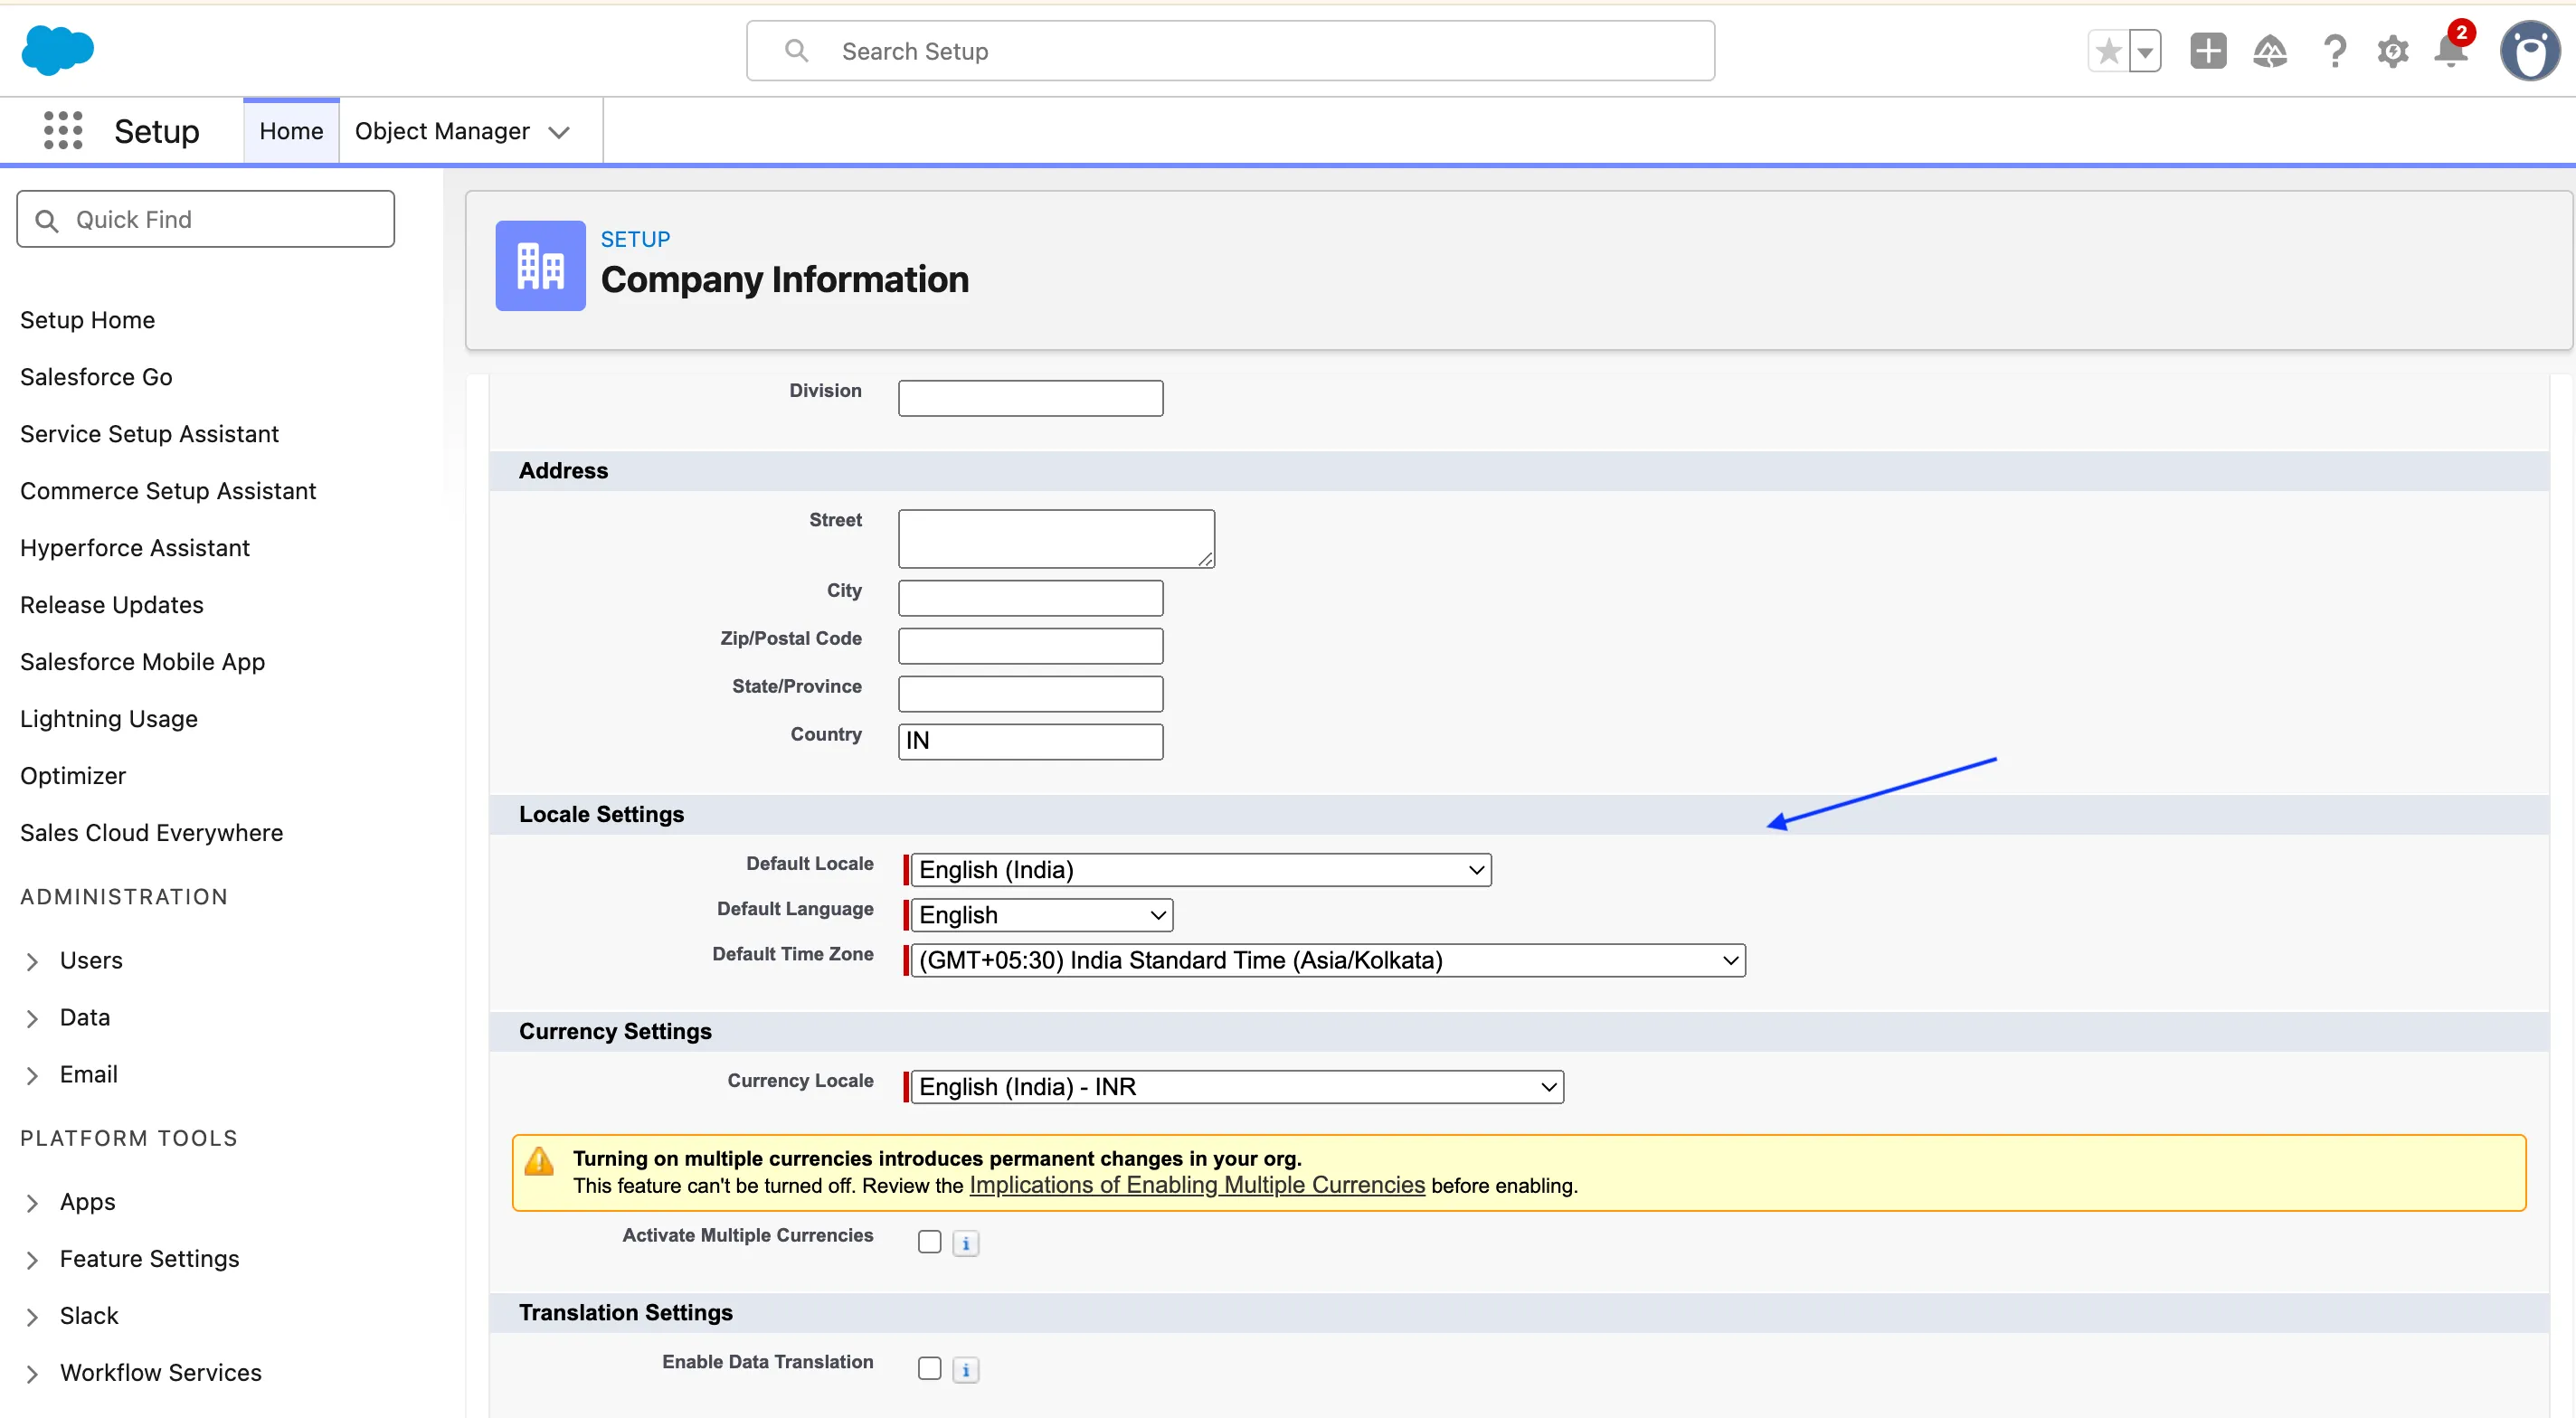Viewport: 2576px width, 1418px height.
Task: Open the Currency Locale dropdown
Action: click(1236, 1087)
